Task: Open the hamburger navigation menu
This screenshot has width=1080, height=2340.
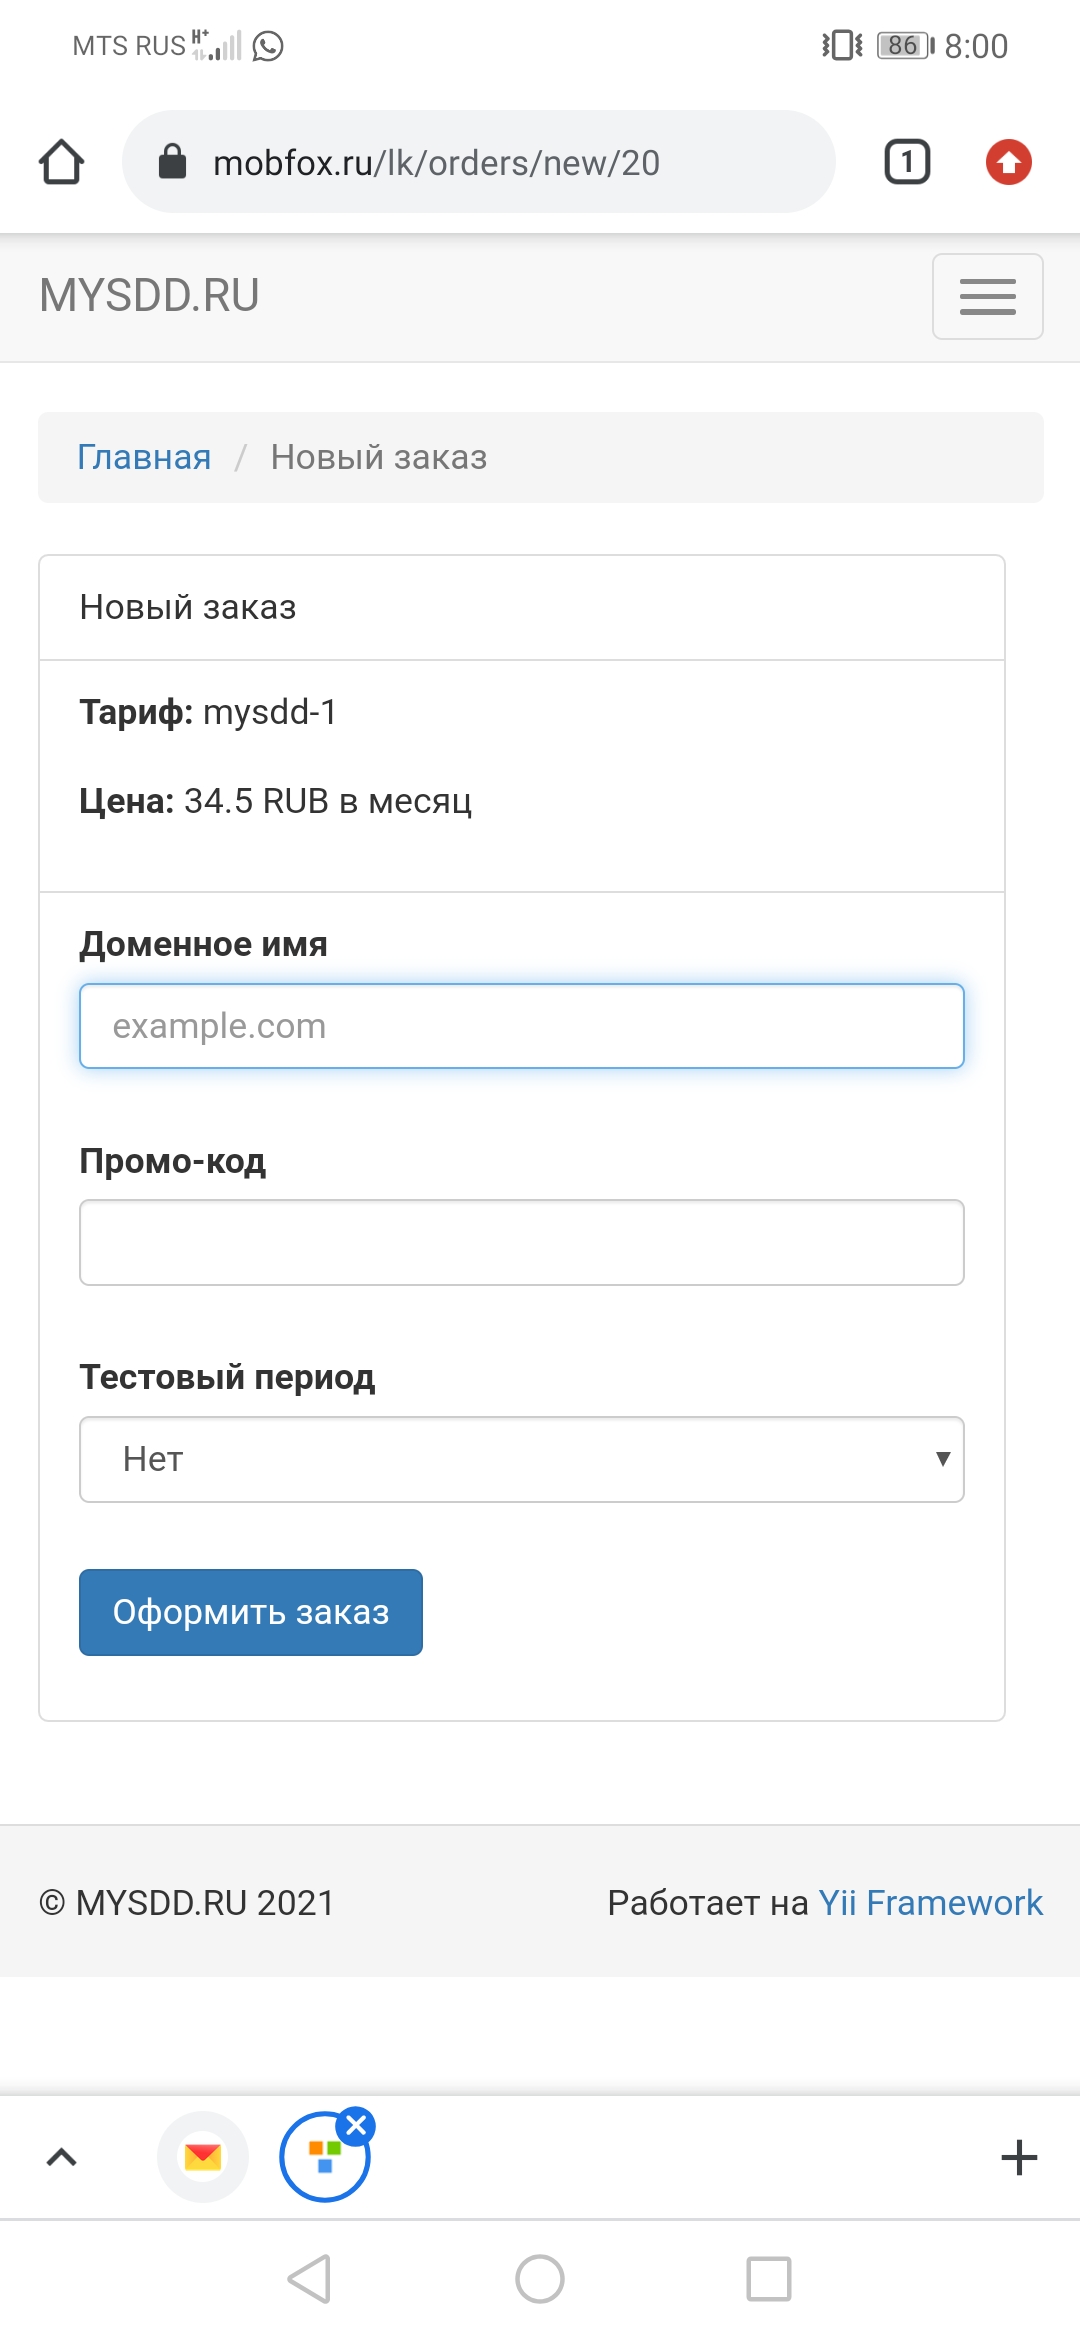Action: click(x=987, y=297)
